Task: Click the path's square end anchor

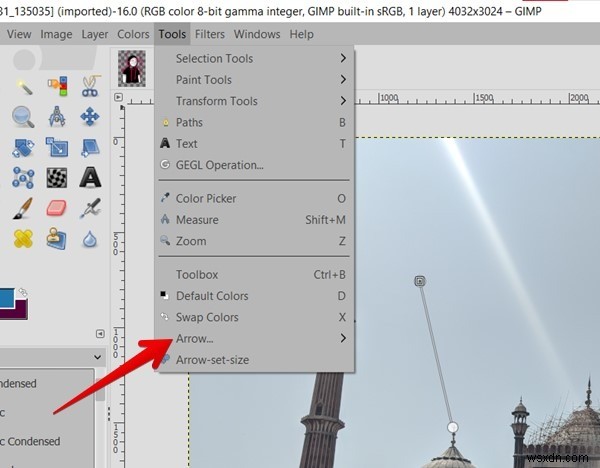Action: 420,281
